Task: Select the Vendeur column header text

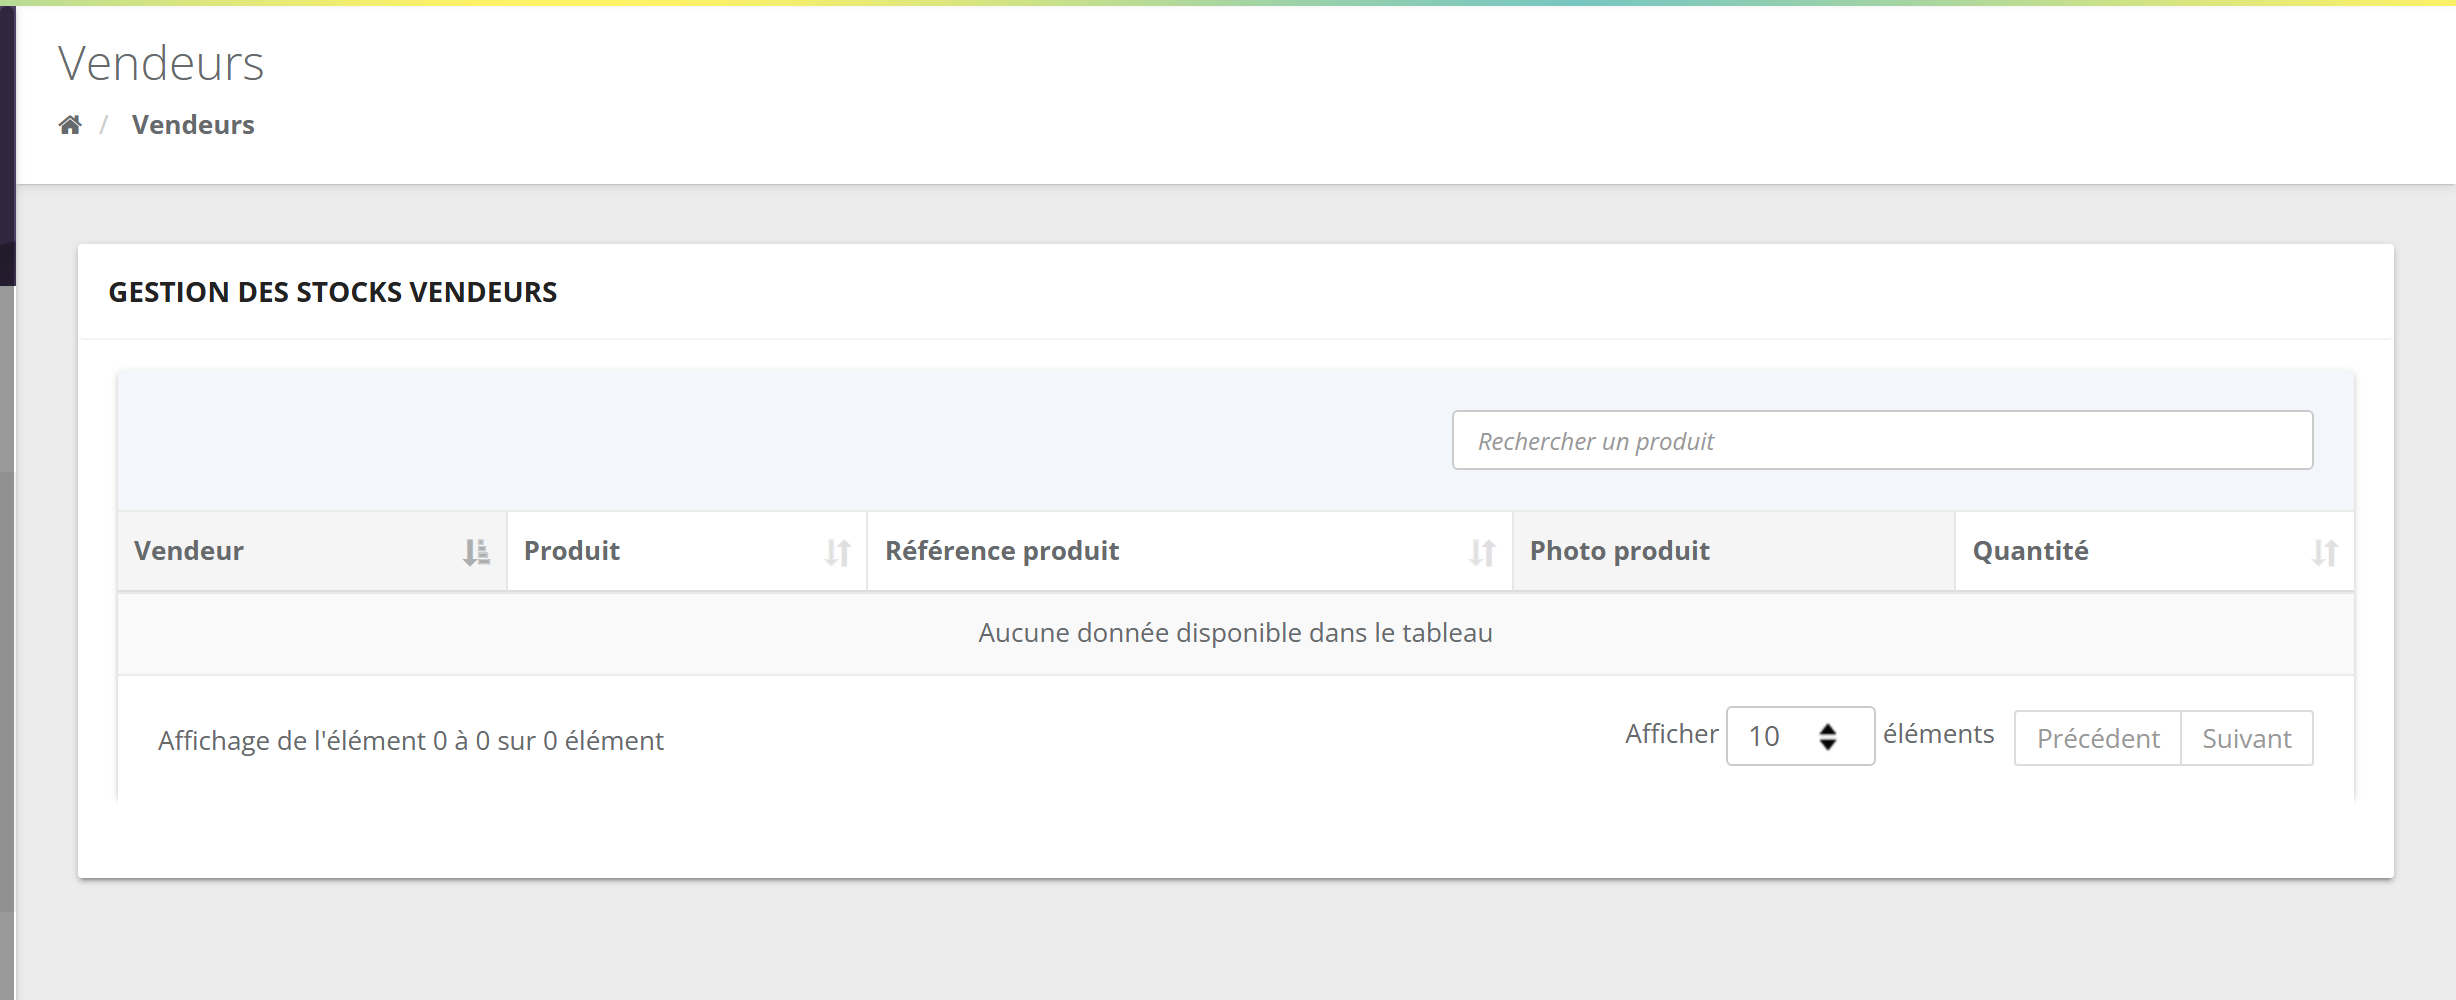Action: point(189,551)
